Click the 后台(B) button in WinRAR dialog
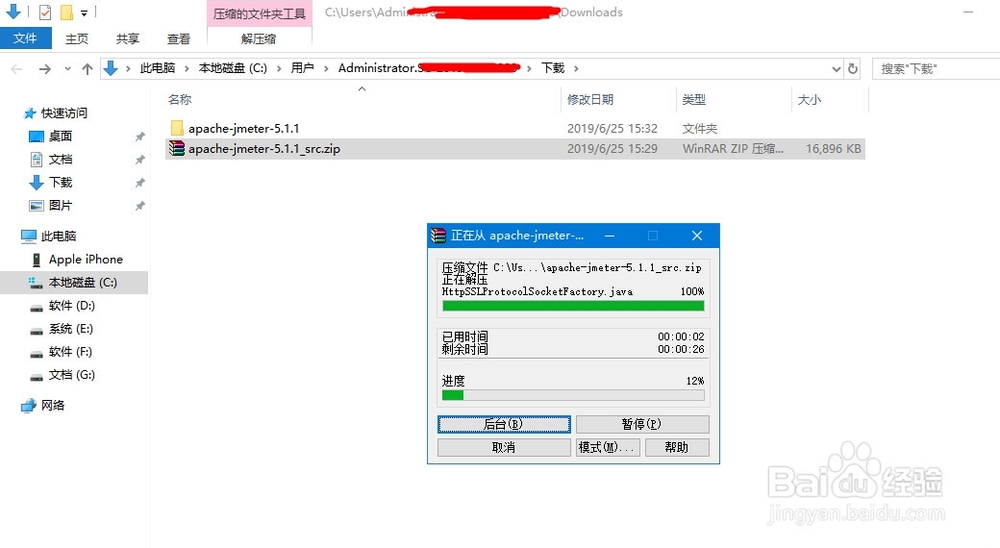This screenshot has width=1000, height=548. tap(504, 424)
